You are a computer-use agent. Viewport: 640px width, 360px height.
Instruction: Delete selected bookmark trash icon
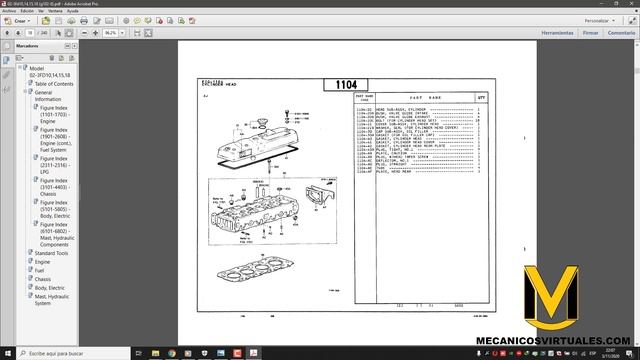[x=51, y=58]
